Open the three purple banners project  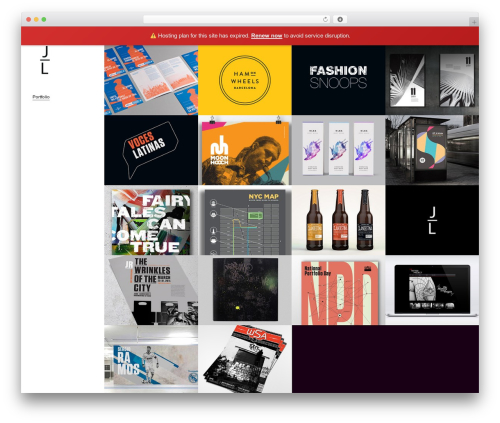(338, 150)
